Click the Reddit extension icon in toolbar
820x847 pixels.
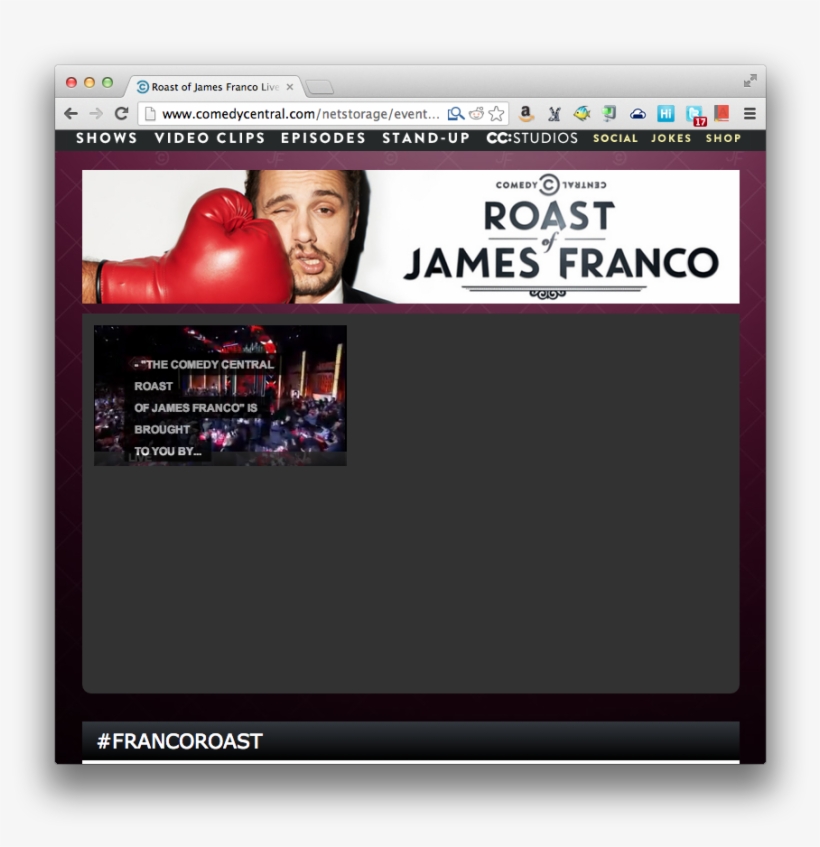click(476, 113)
